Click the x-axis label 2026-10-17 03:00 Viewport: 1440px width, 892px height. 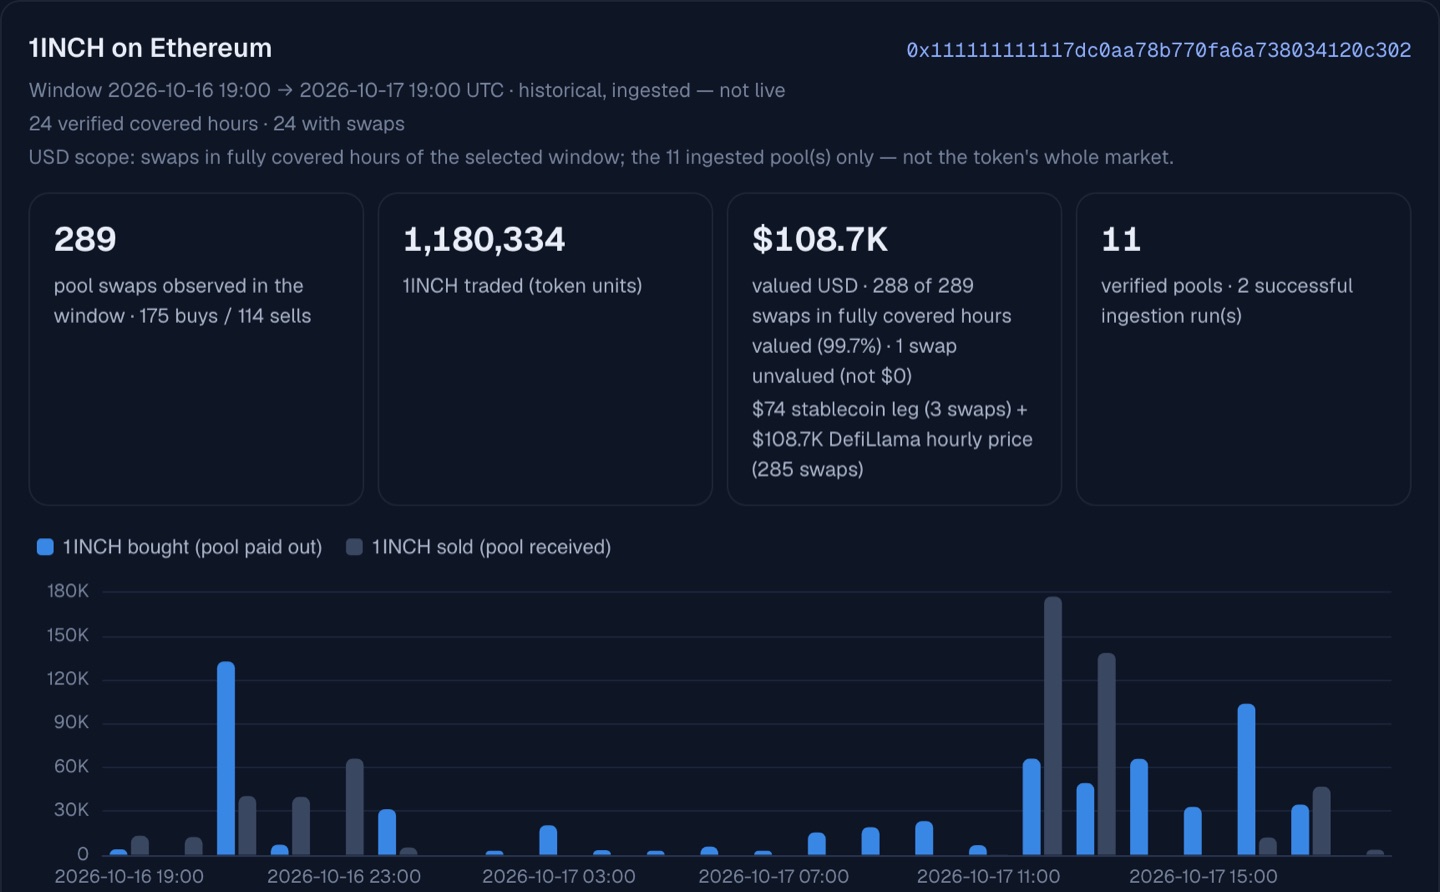click(x=559, y=876)
